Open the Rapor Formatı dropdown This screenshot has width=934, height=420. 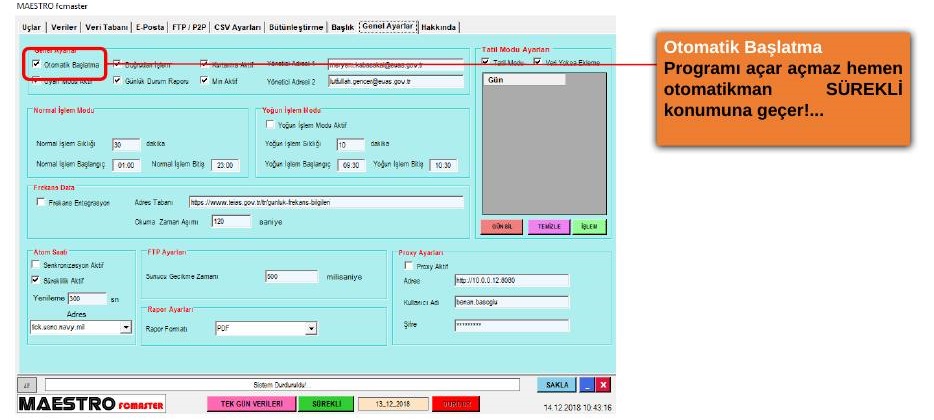[x=311, y=328]
